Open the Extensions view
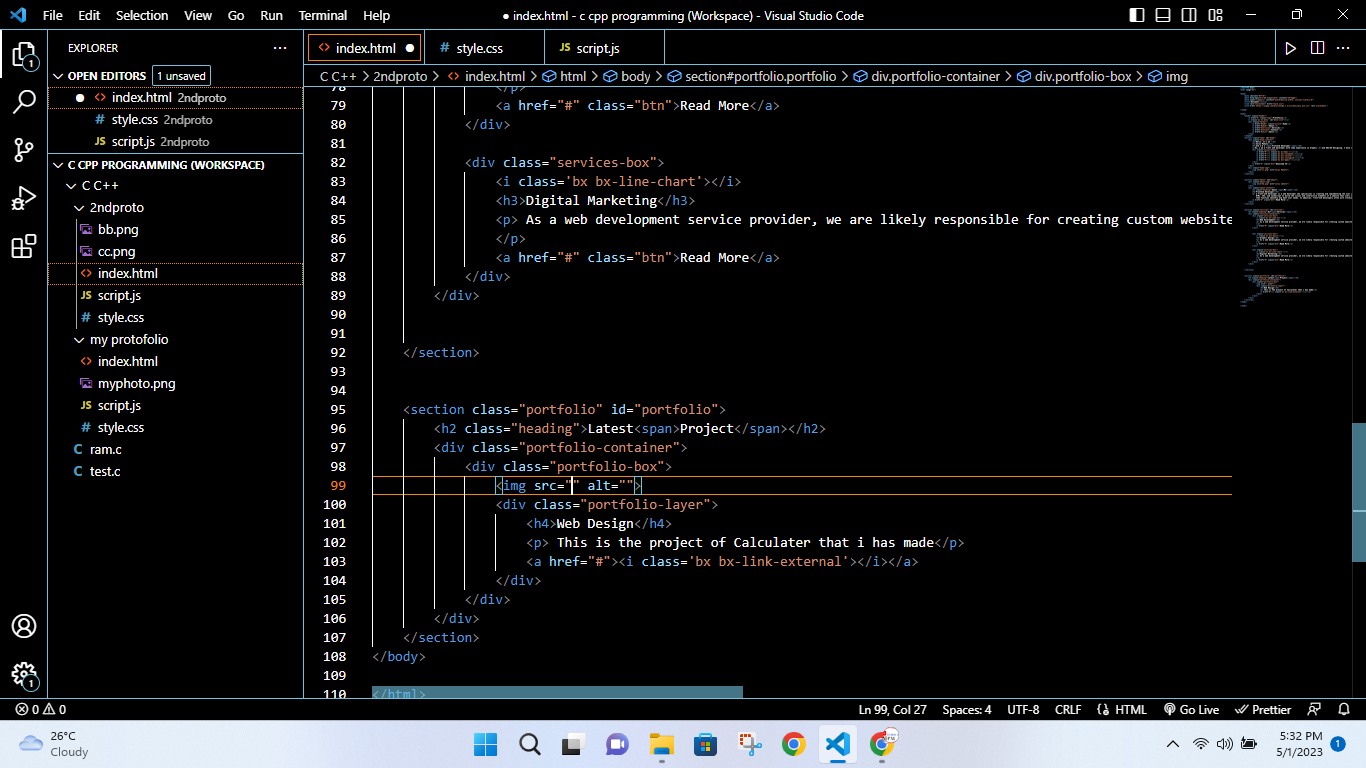The image size is (1366, 768). click(24, 247)
